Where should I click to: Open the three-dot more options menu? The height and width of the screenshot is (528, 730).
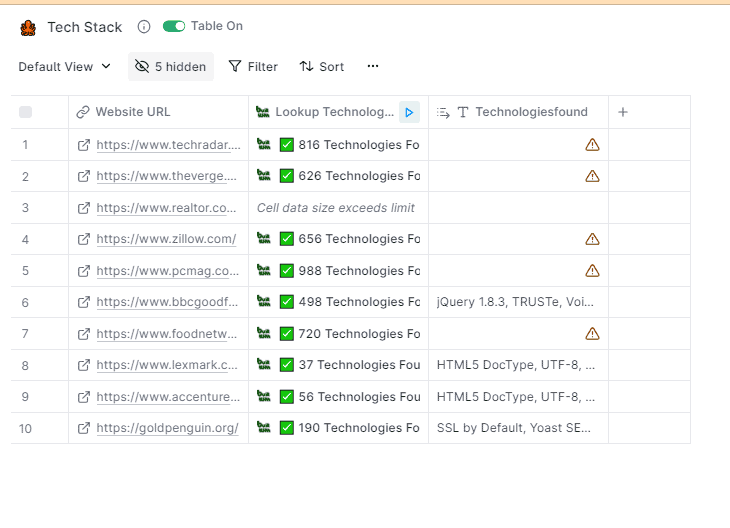coord(373,66)
